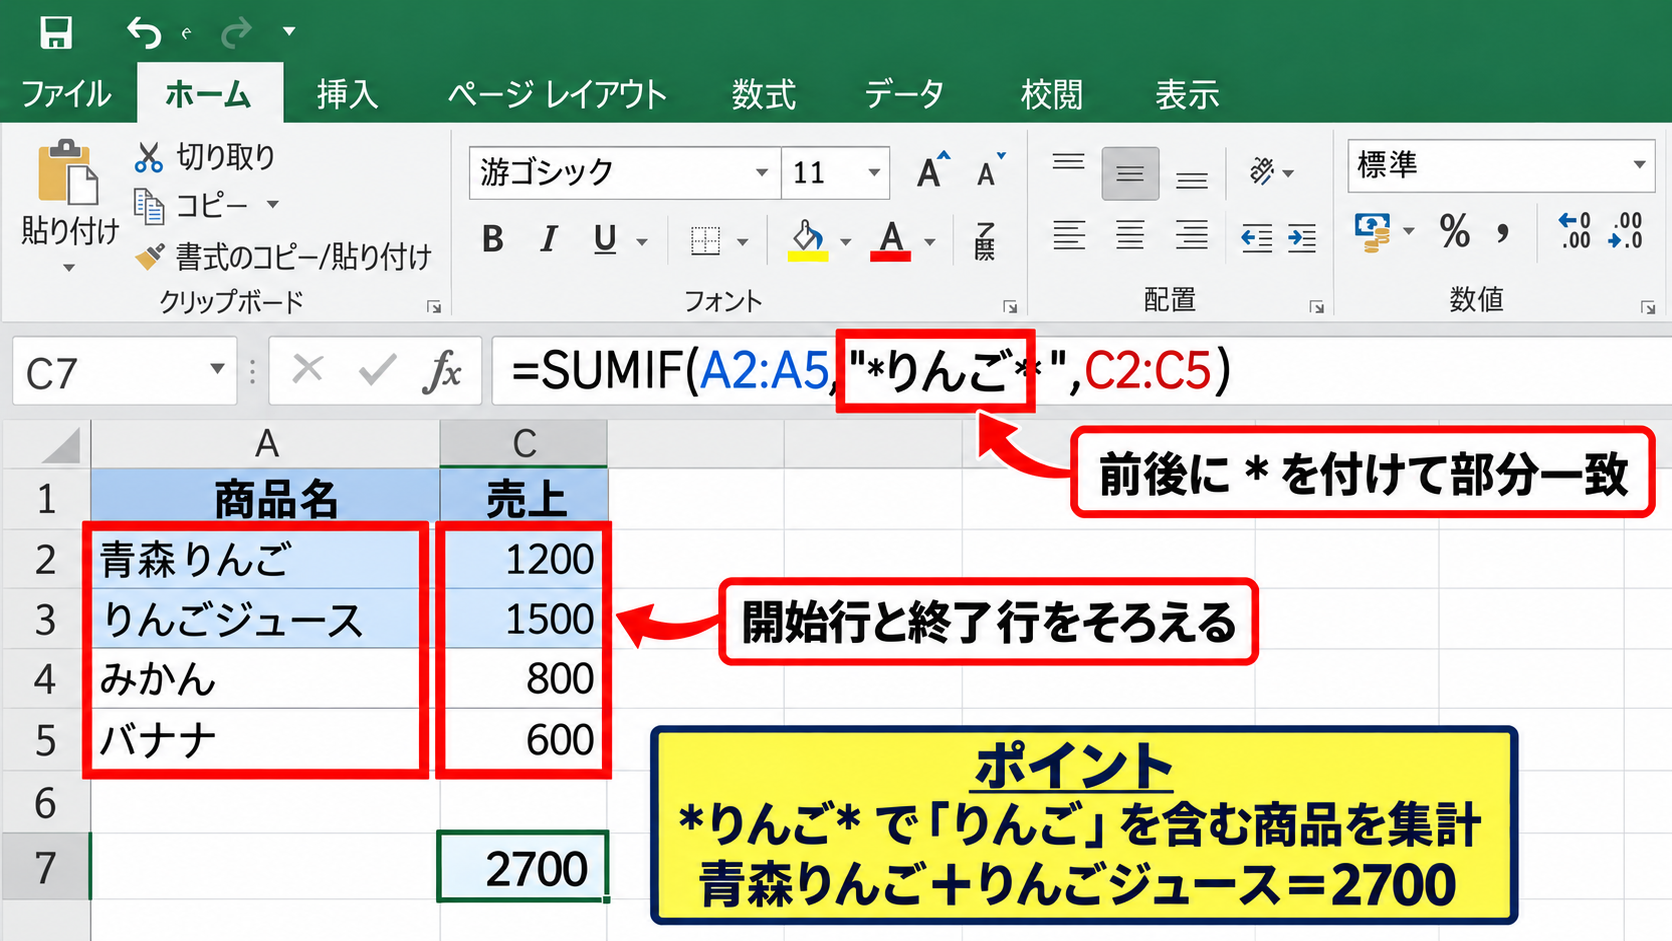Open the データ tab
1672x941 pixels.
(x=903, y=94)
